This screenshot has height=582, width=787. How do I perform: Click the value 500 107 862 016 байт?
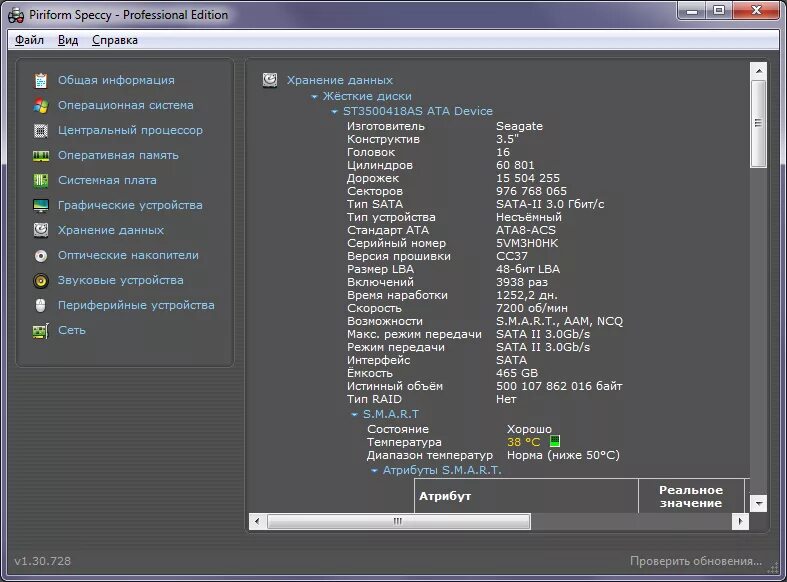(x=559, y=386)
